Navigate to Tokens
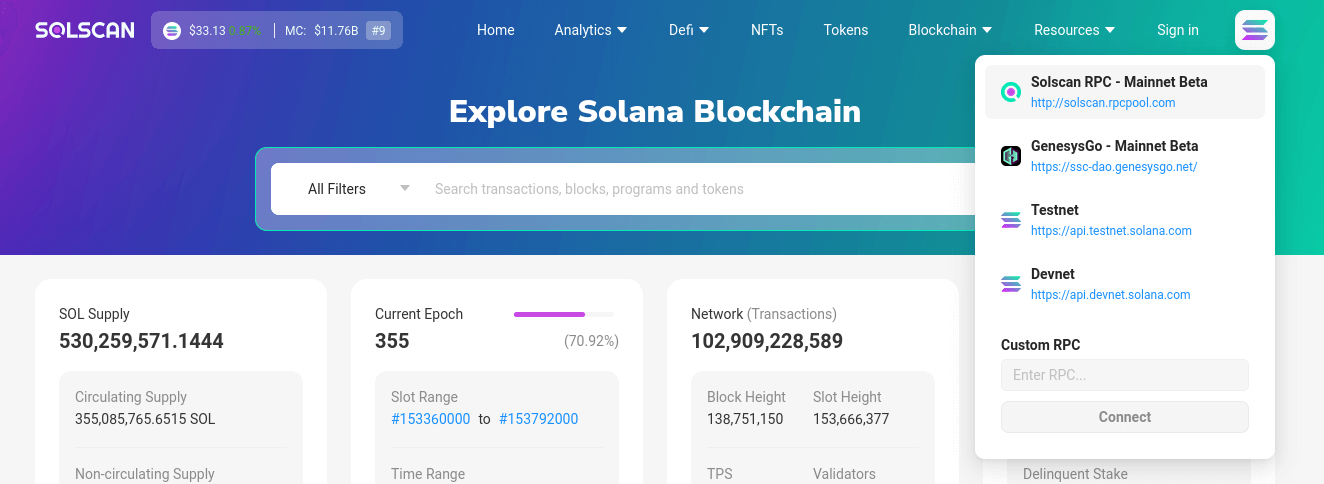This screenshot has height=484, width=1324. click(846, 30)
